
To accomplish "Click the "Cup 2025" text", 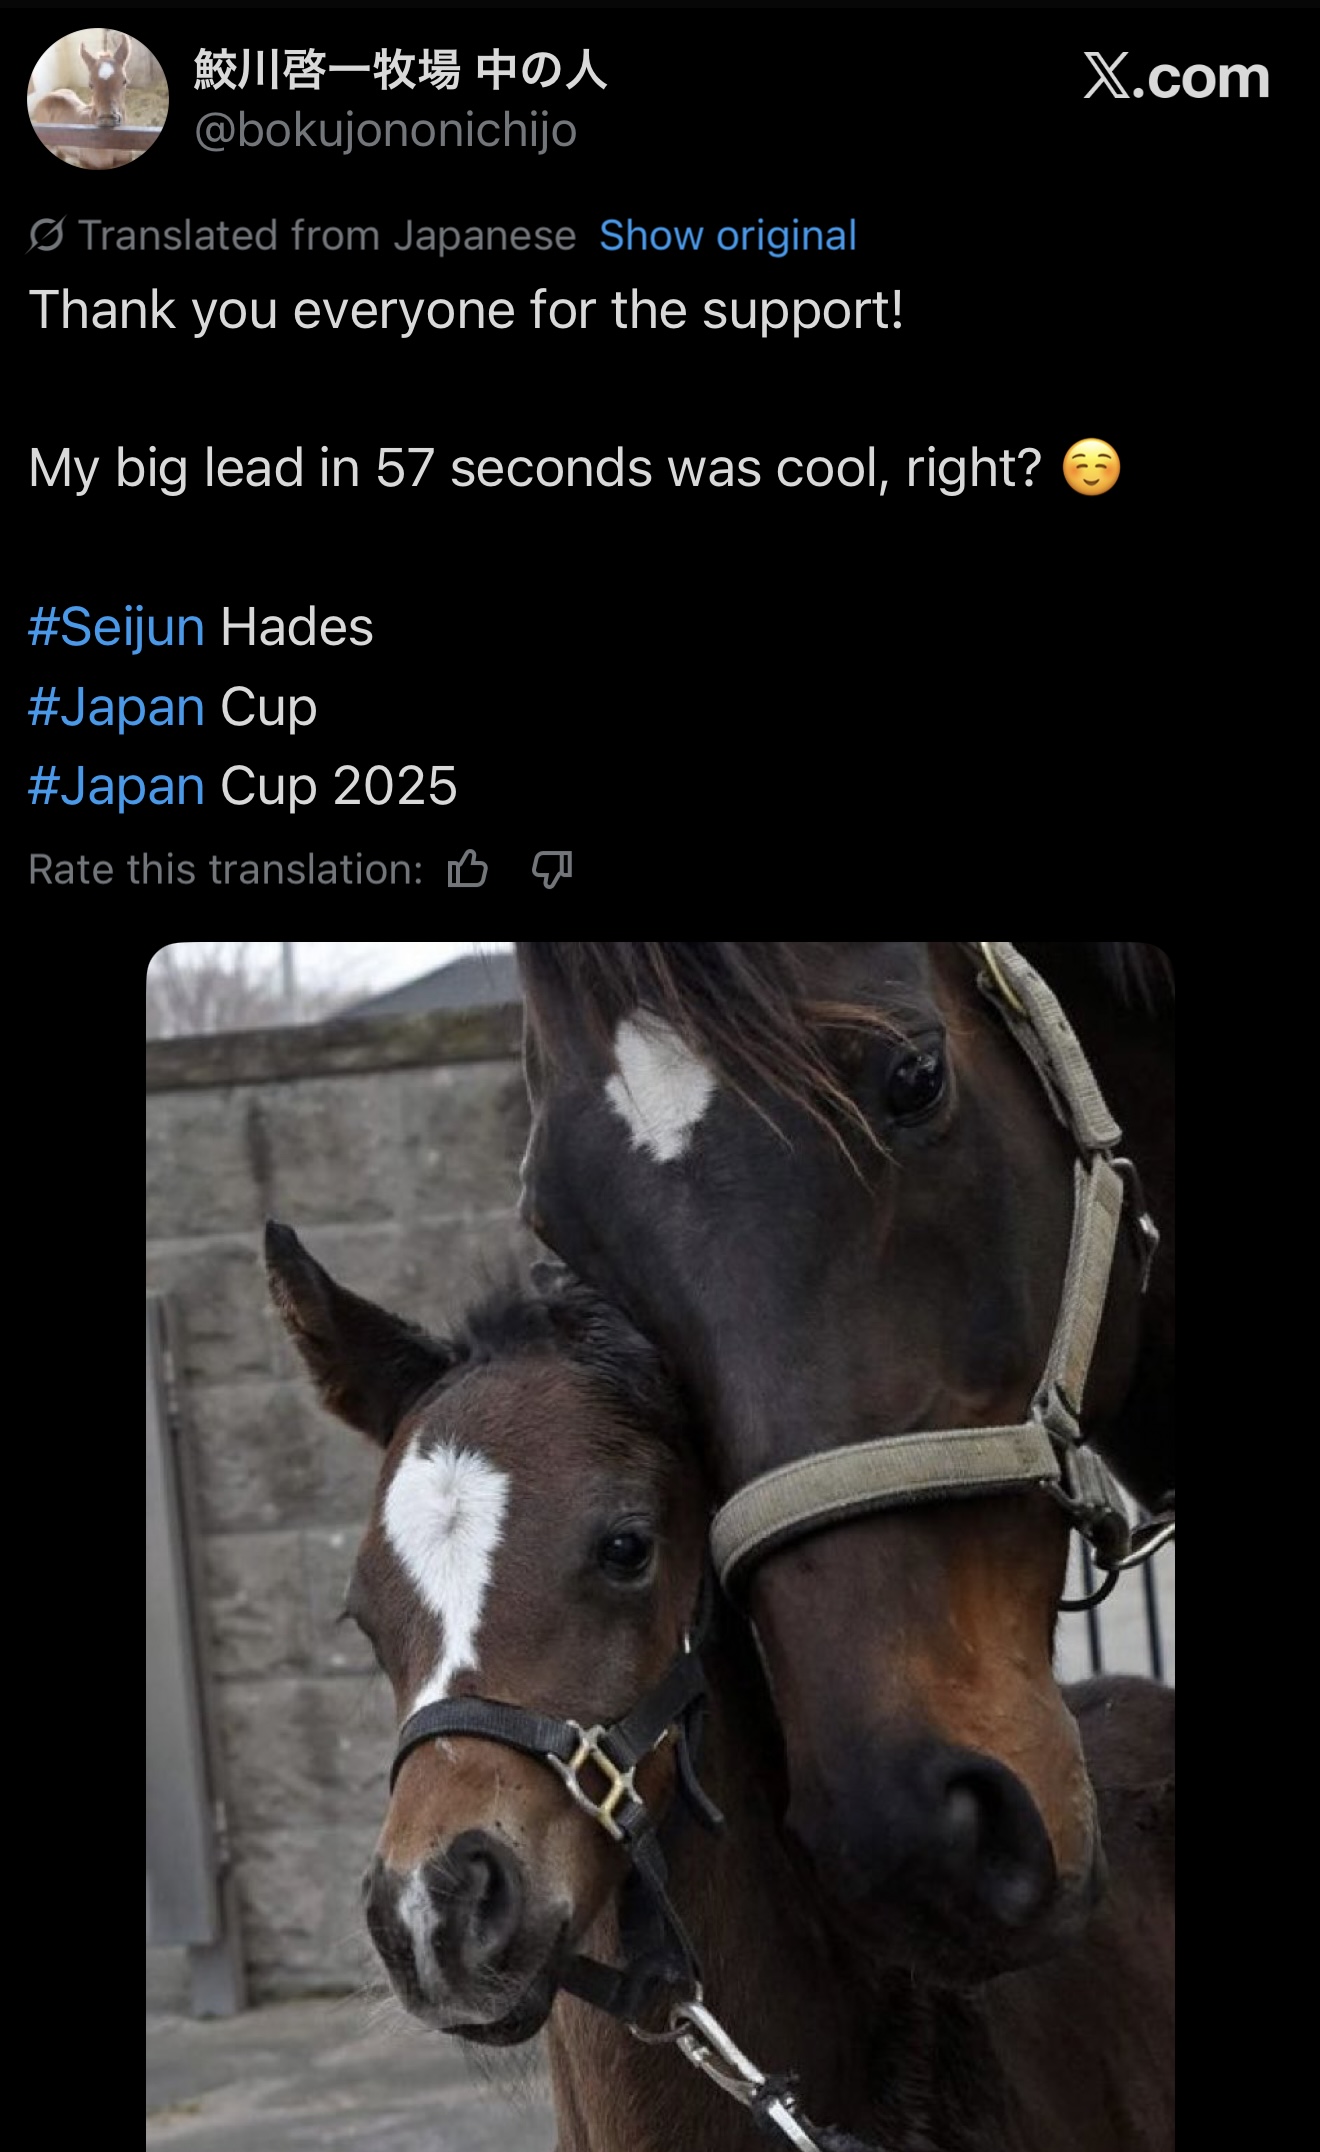I will coord(339,786).
